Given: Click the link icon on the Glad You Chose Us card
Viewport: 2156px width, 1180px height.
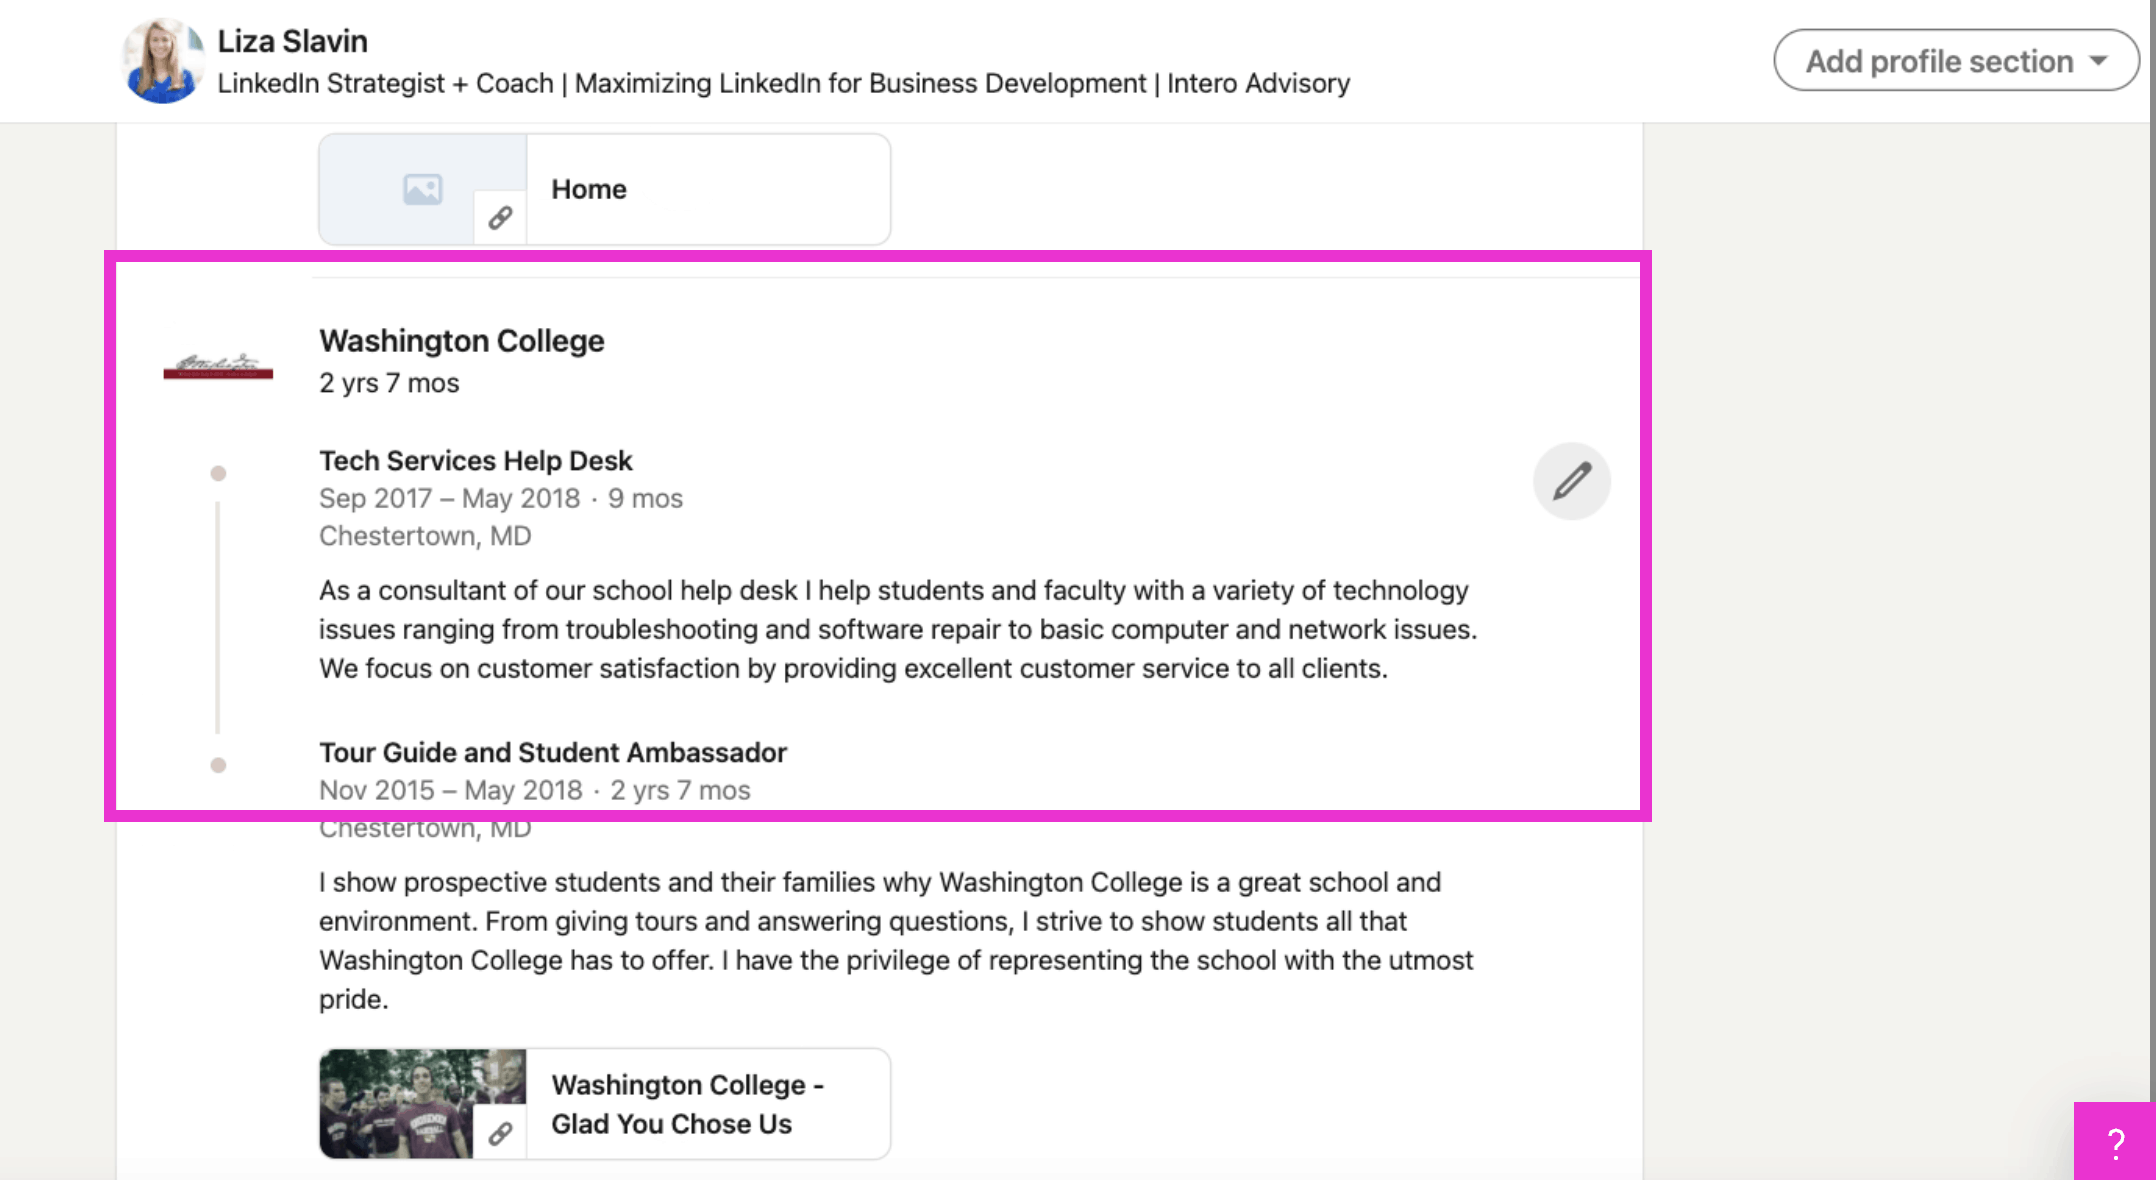Looking at the screenshot, I should [500, 1133].
